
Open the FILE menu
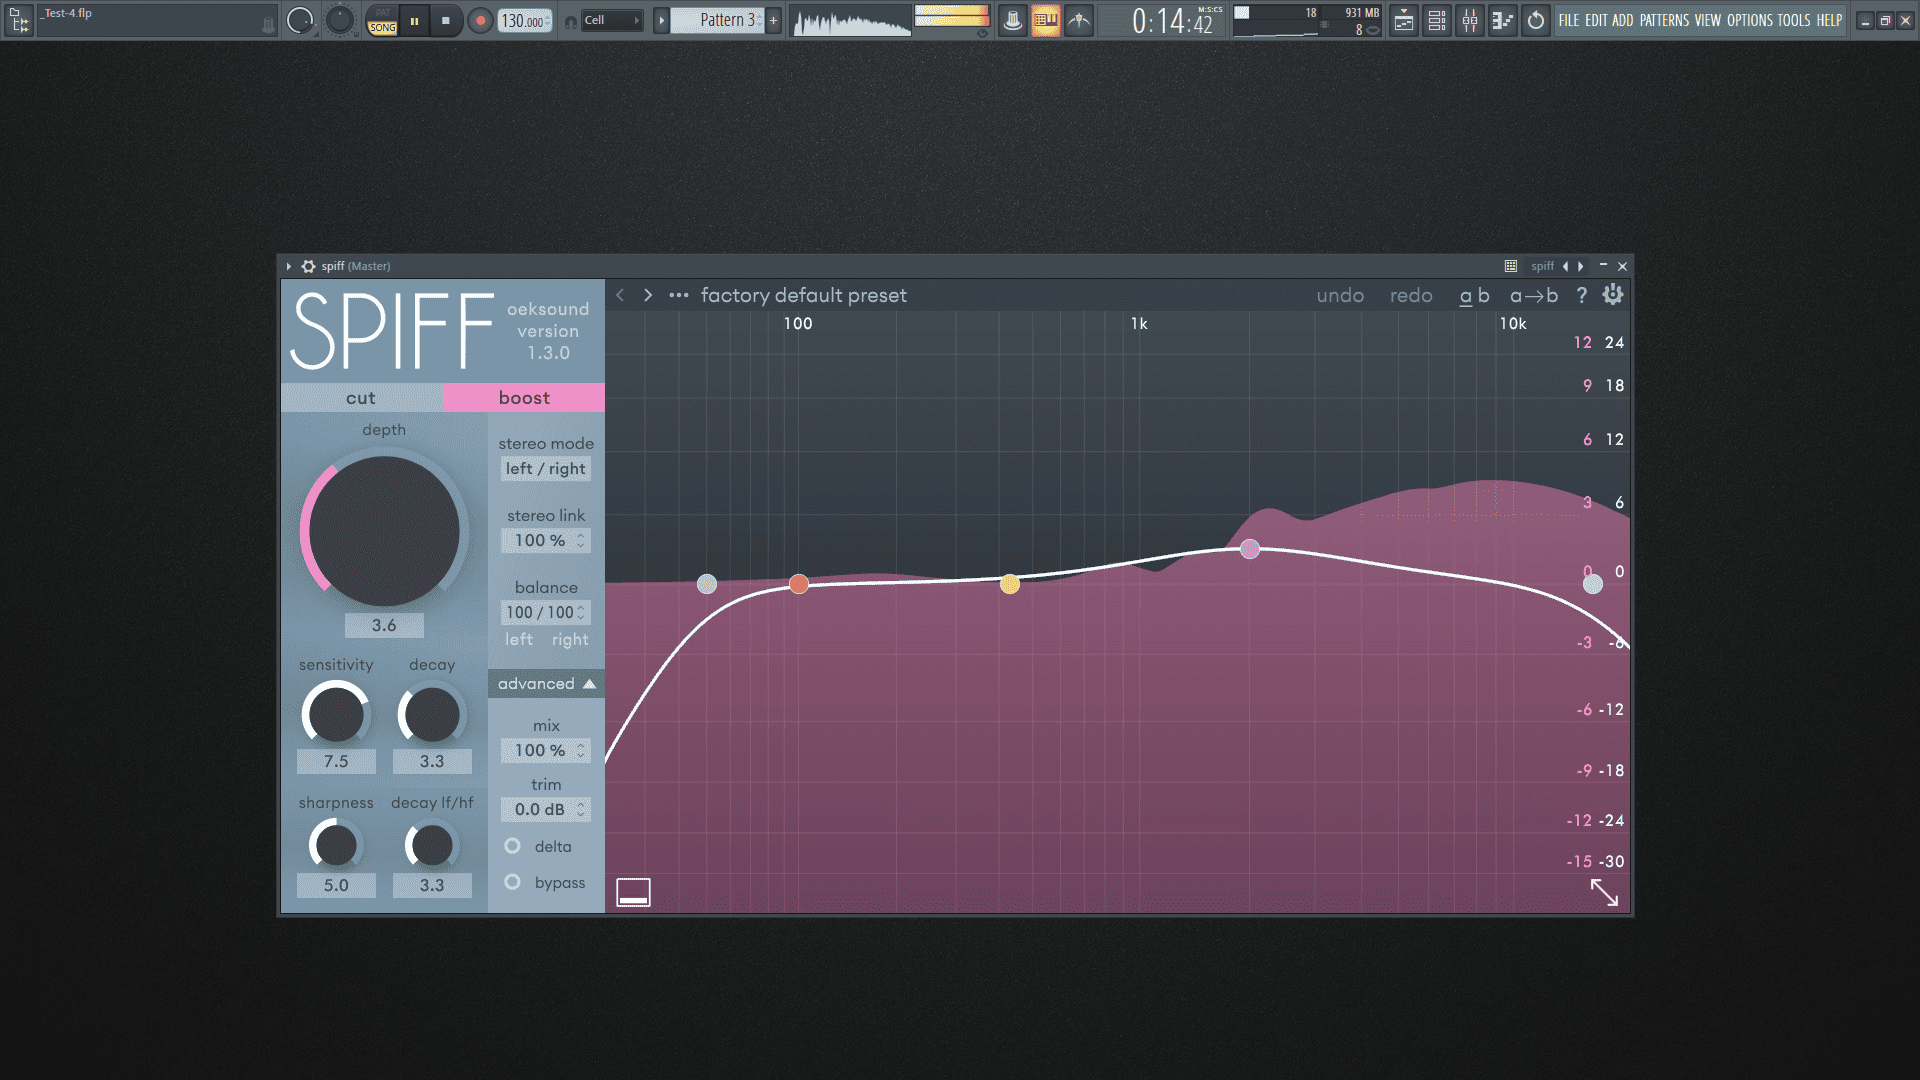tap(1569, 20)
